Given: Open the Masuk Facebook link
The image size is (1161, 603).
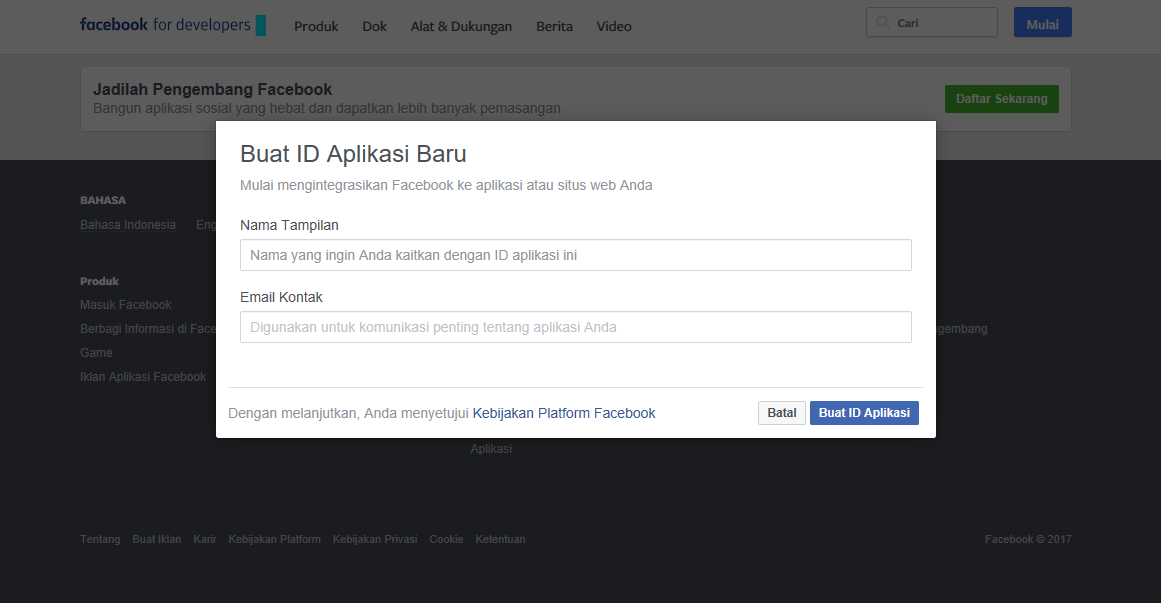Looking at the screenshot, I should click(126, 304).
